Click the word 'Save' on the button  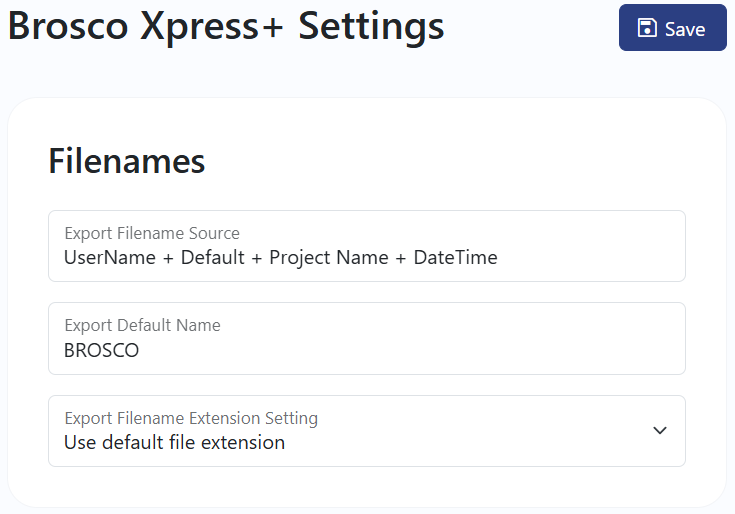[685, 30]
